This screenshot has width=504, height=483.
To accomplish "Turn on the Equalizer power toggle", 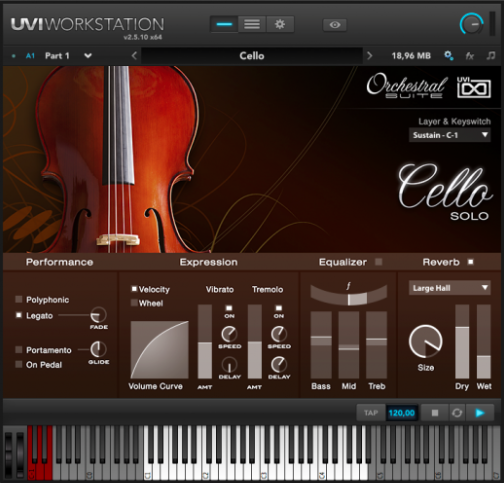I will (x=378, y=262).
